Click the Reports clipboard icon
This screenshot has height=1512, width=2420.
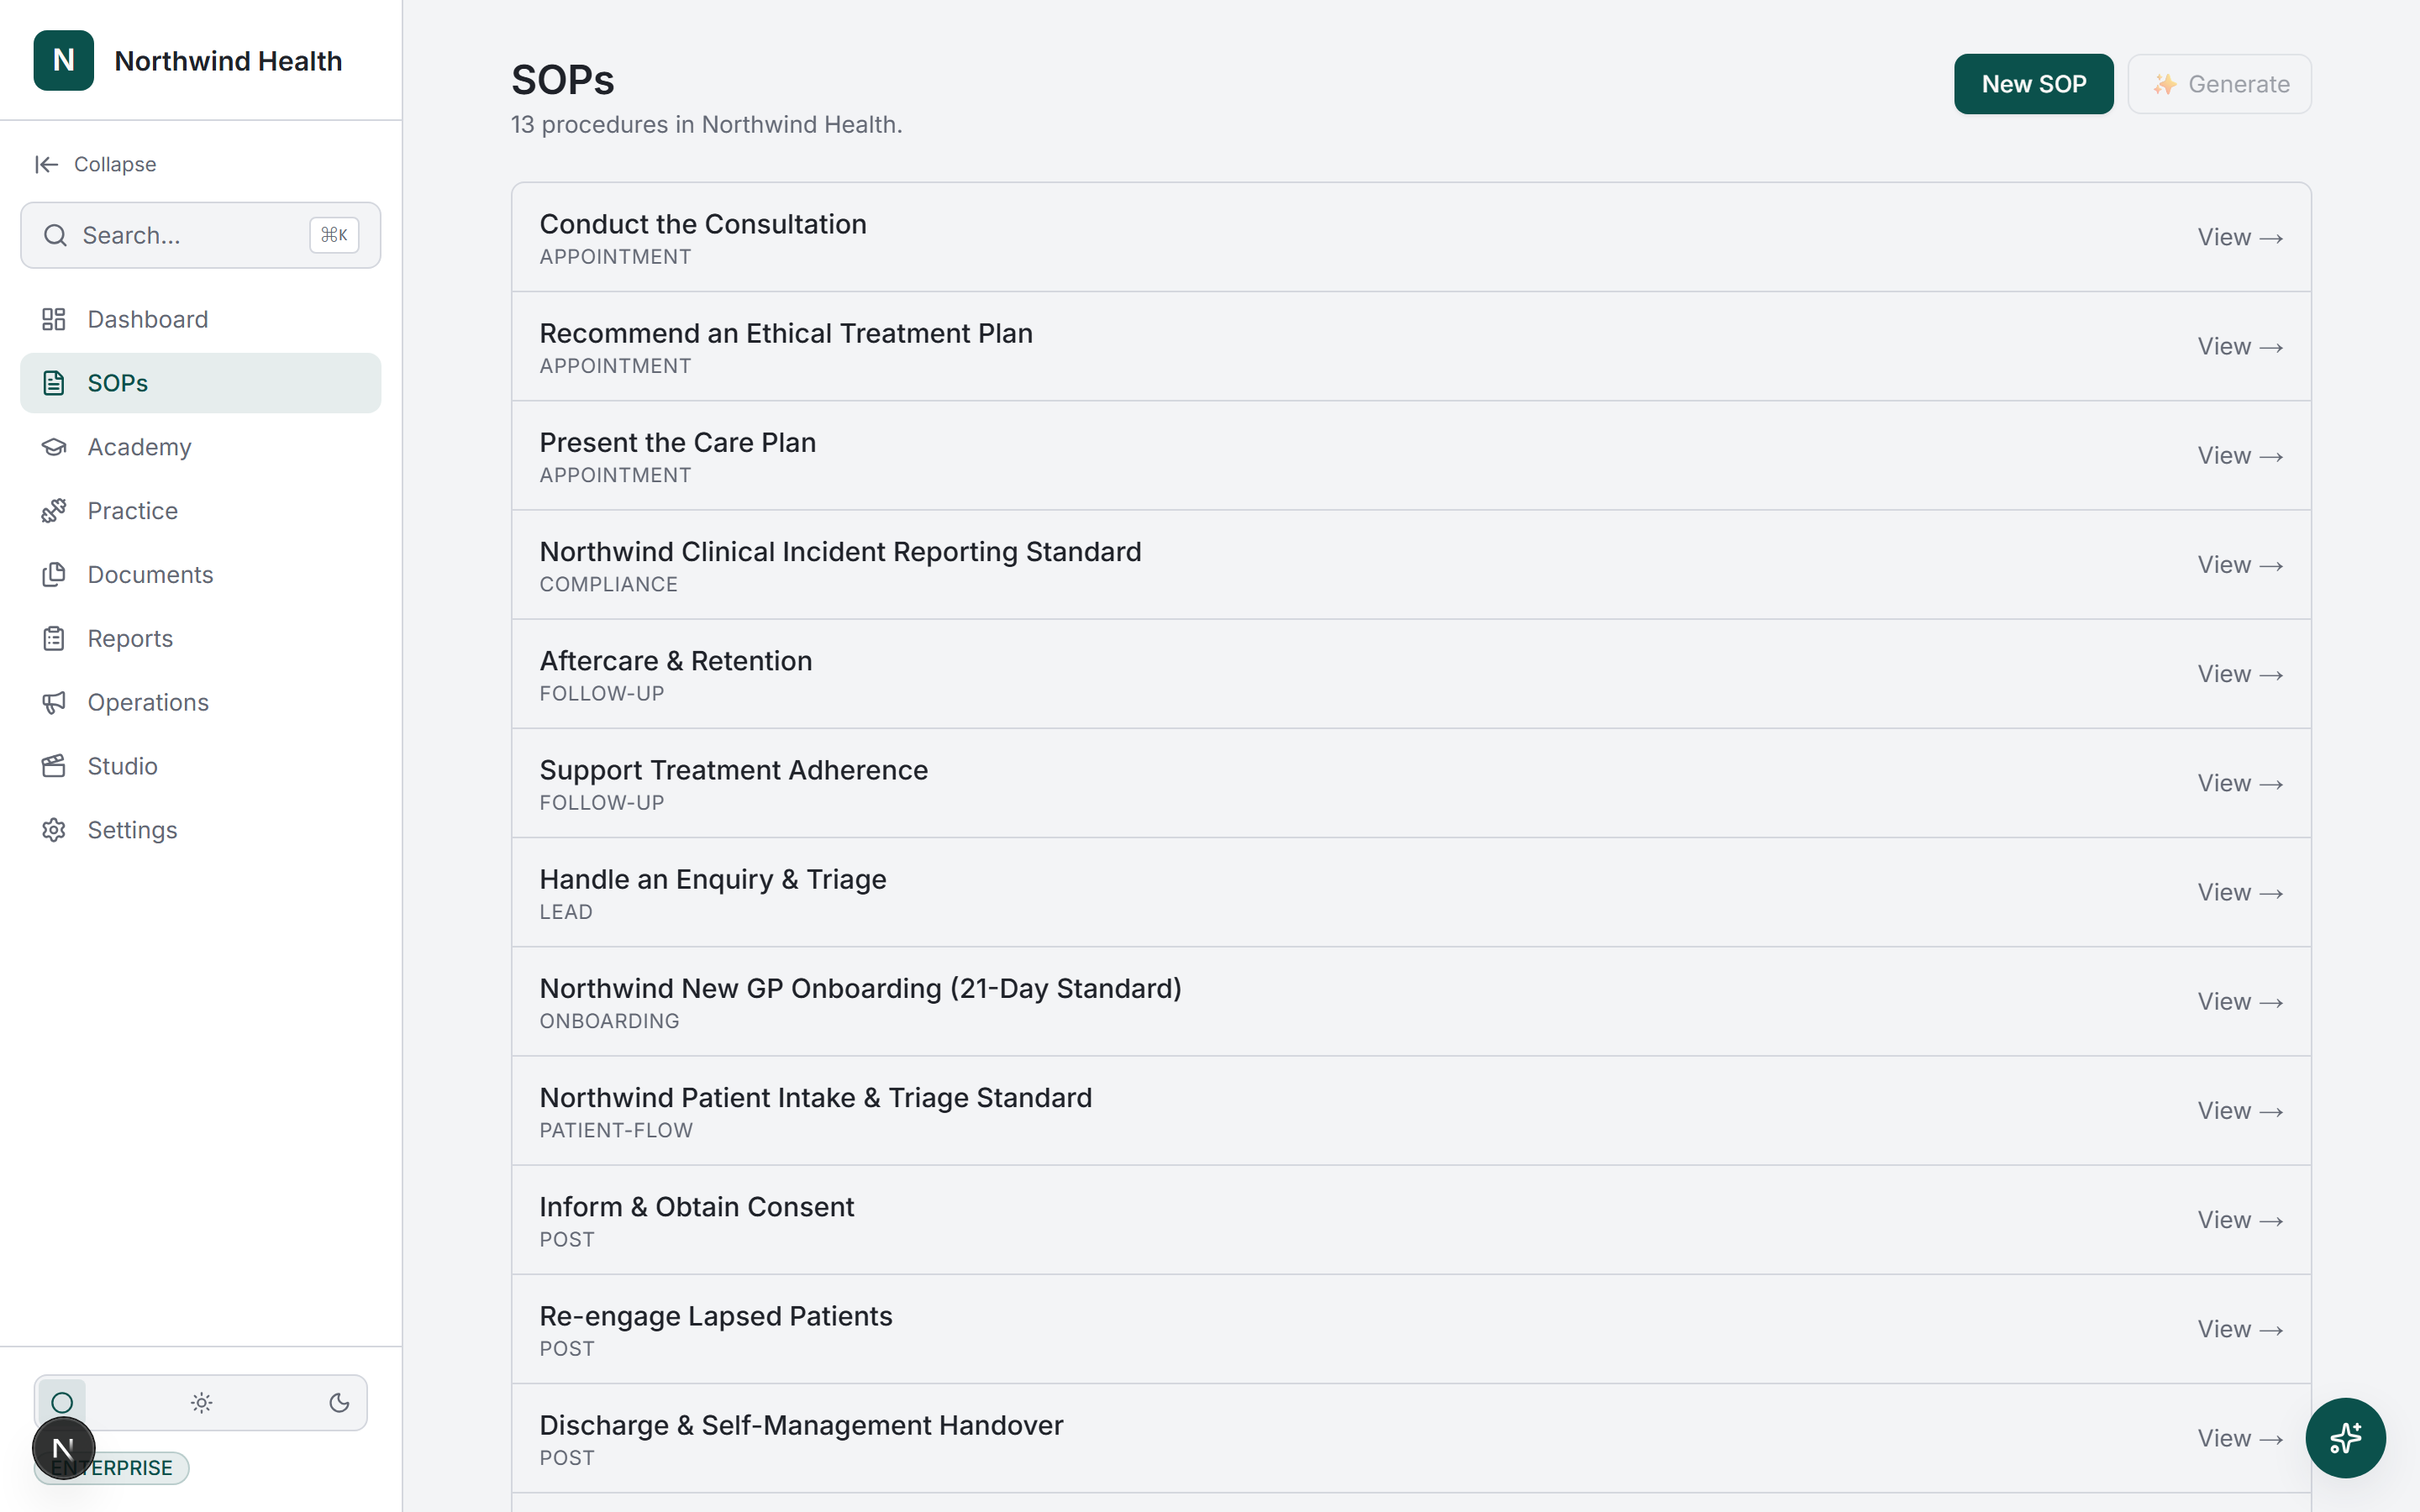[x=54, y=639]
